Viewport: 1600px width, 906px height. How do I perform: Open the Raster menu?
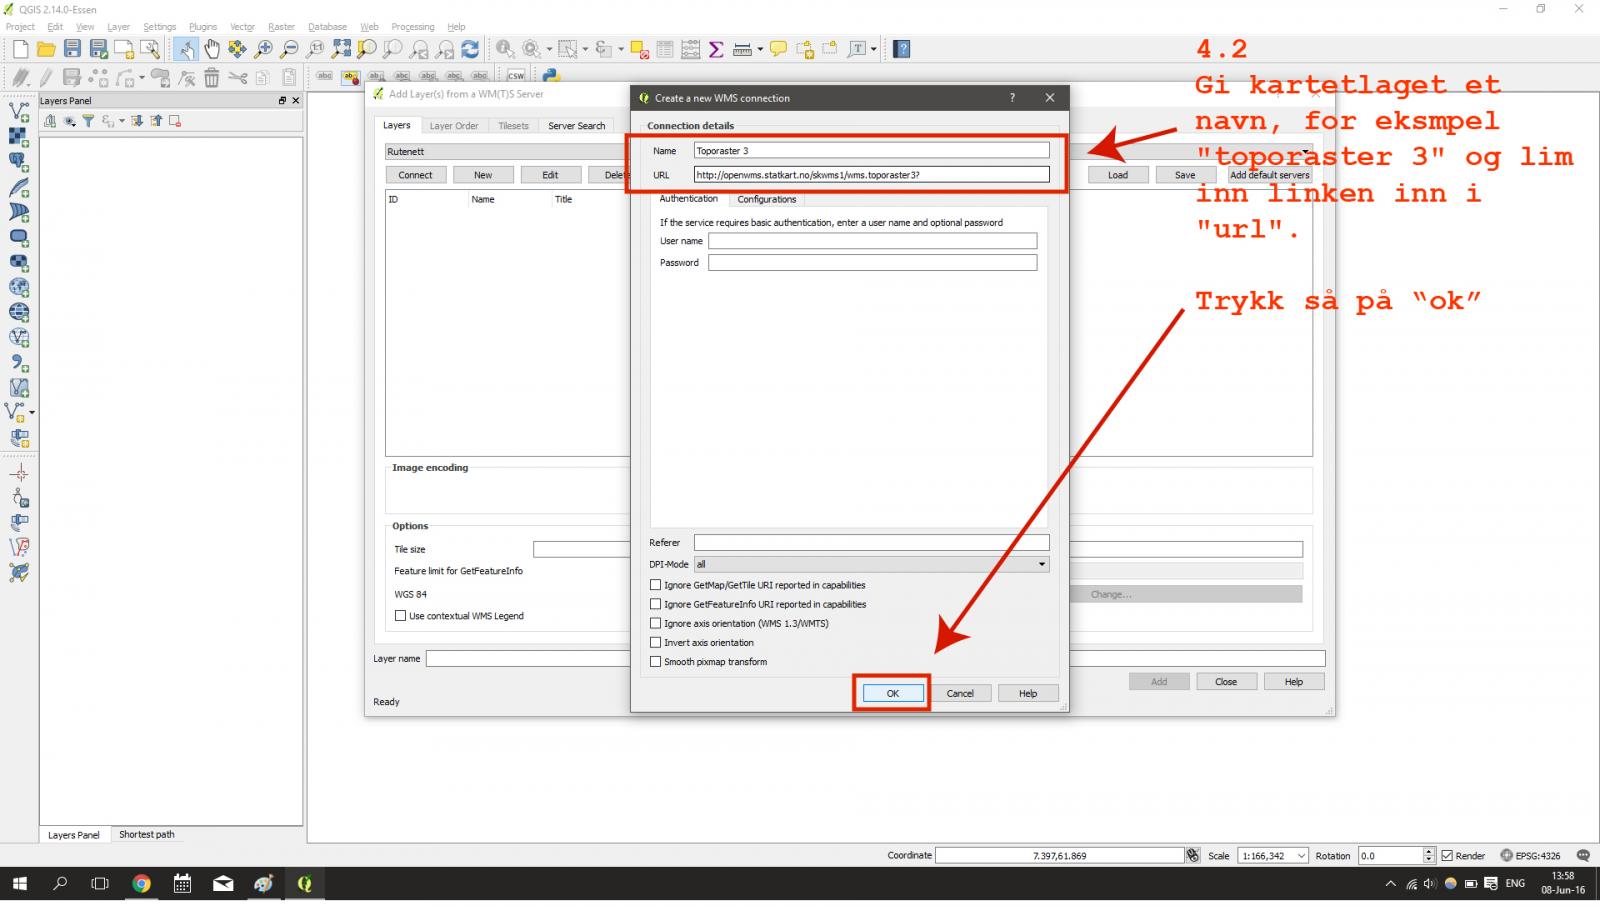tap(281, 27)
